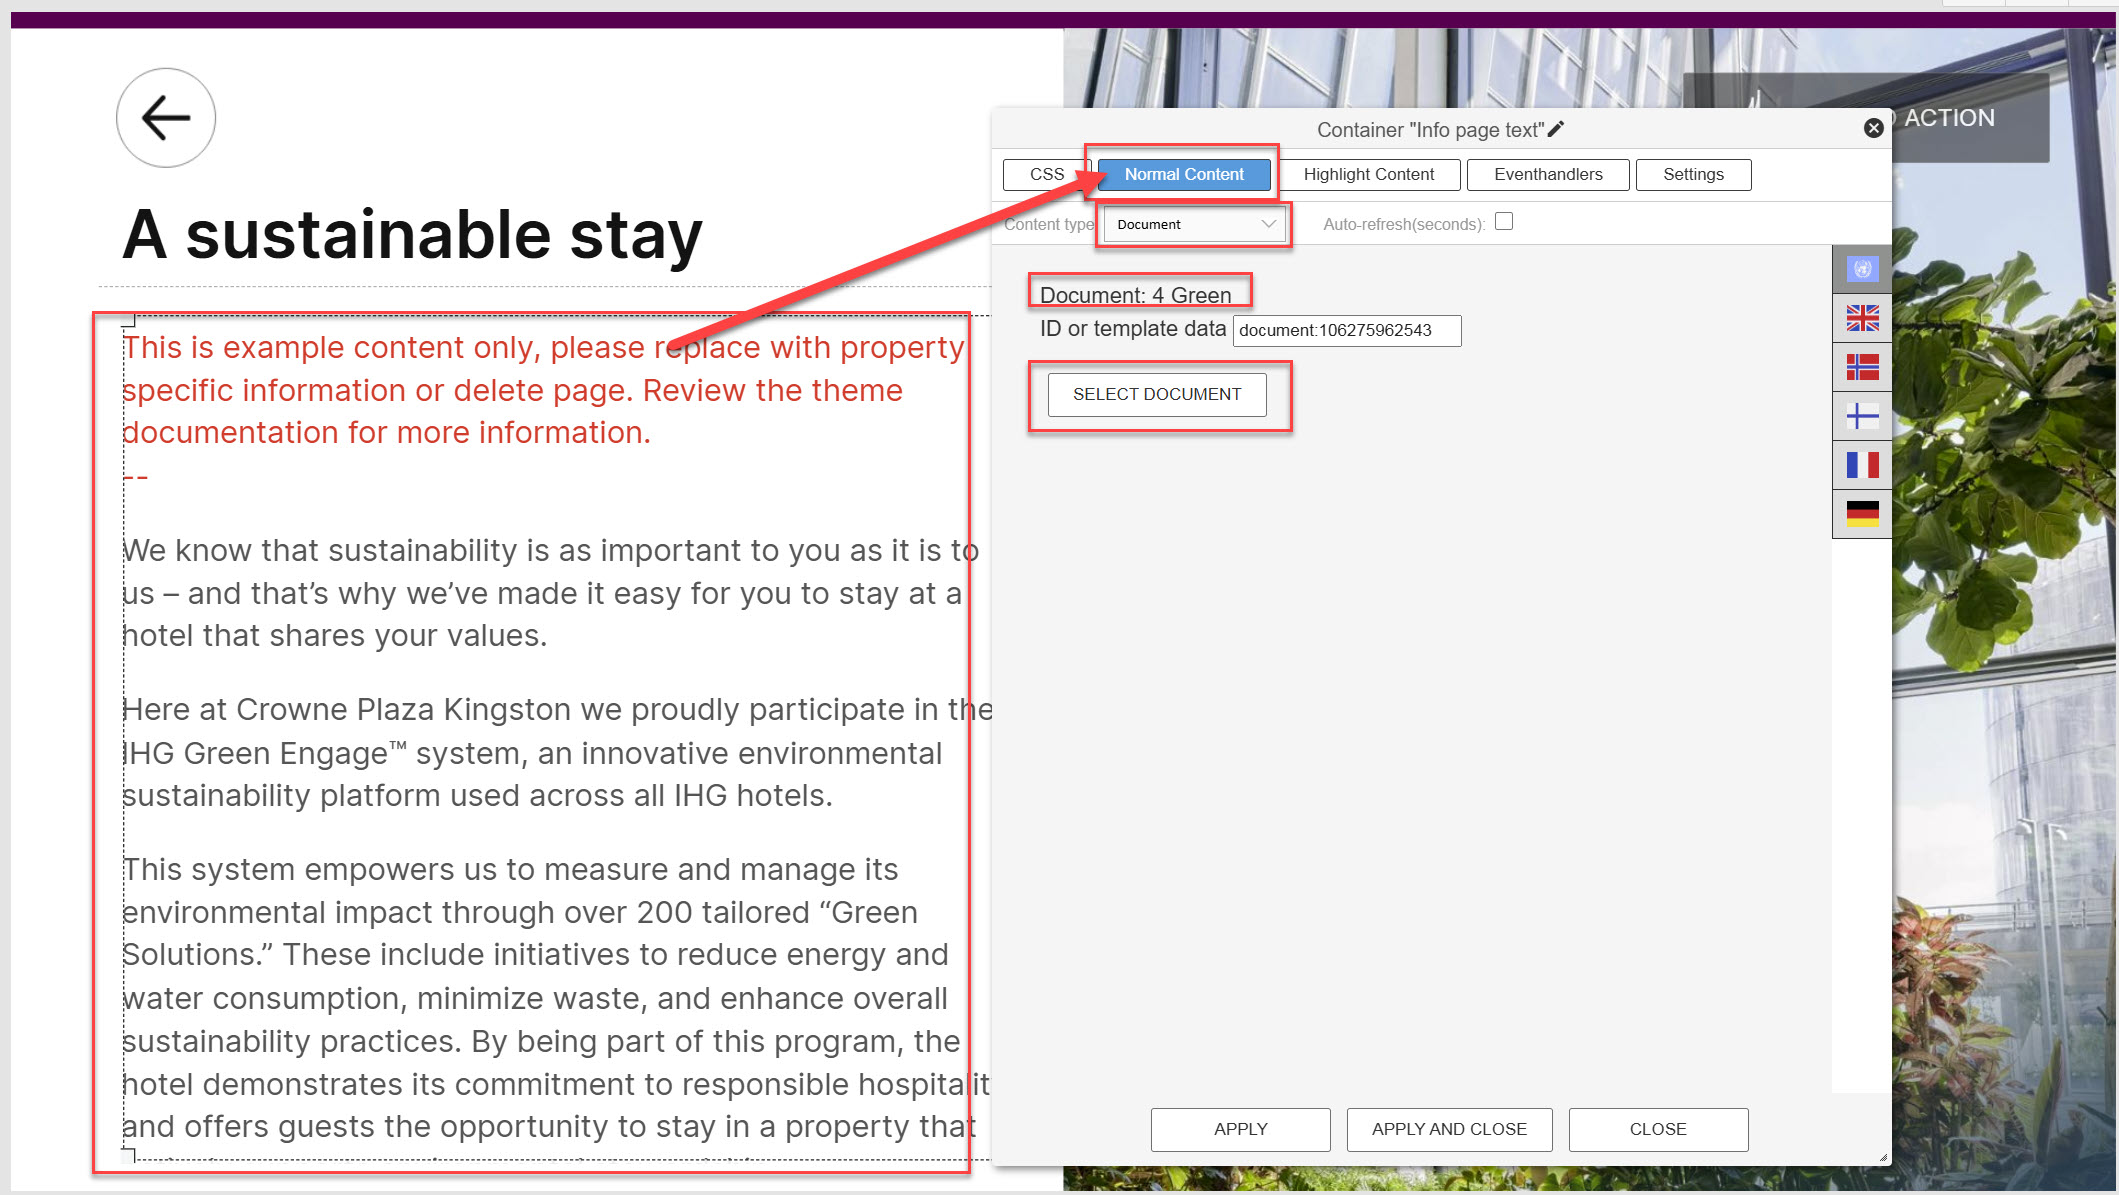
Task: Close the container dialog with X
Action: click(1873, 128)
